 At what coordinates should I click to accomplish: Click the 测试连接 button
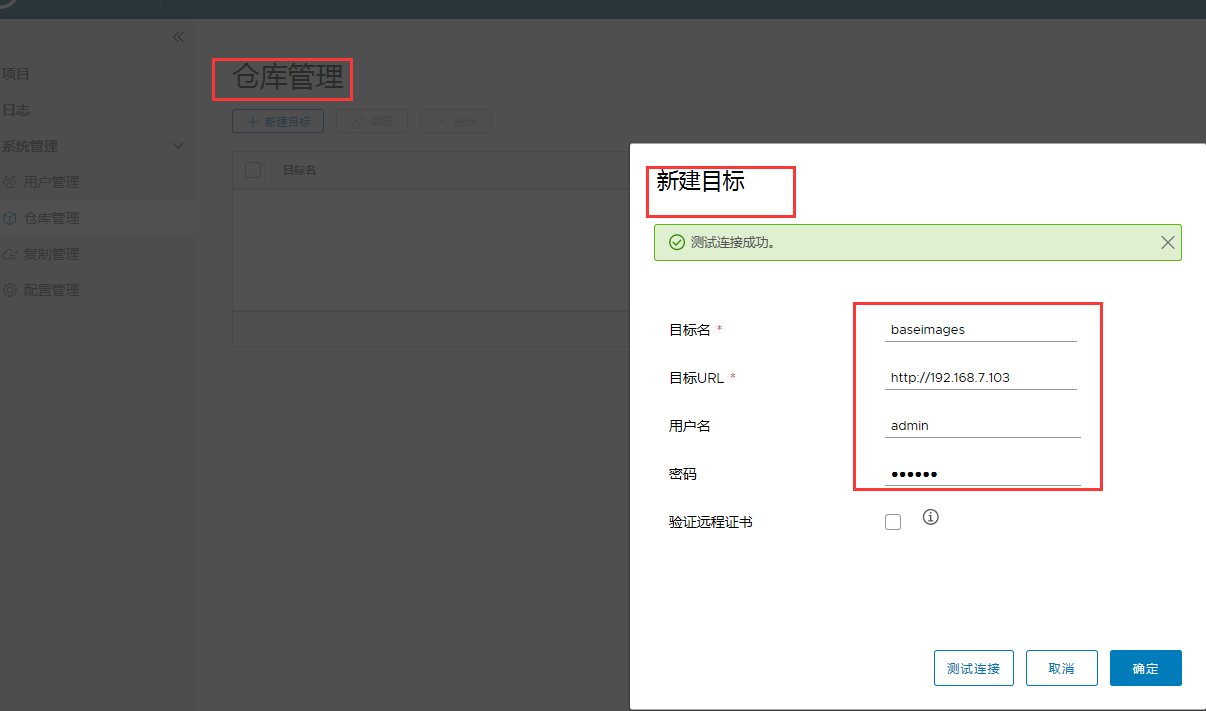tap(974, 668)
